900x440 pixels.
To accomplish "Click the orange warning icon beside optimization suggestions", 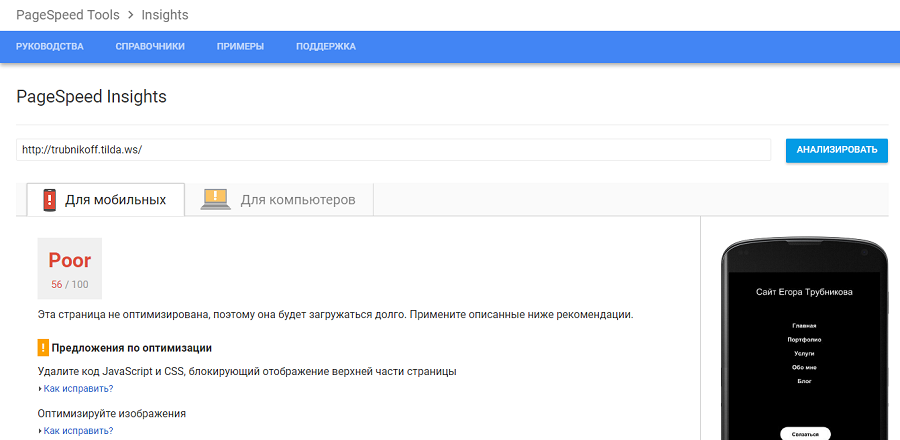I will (x=43, y=348).
